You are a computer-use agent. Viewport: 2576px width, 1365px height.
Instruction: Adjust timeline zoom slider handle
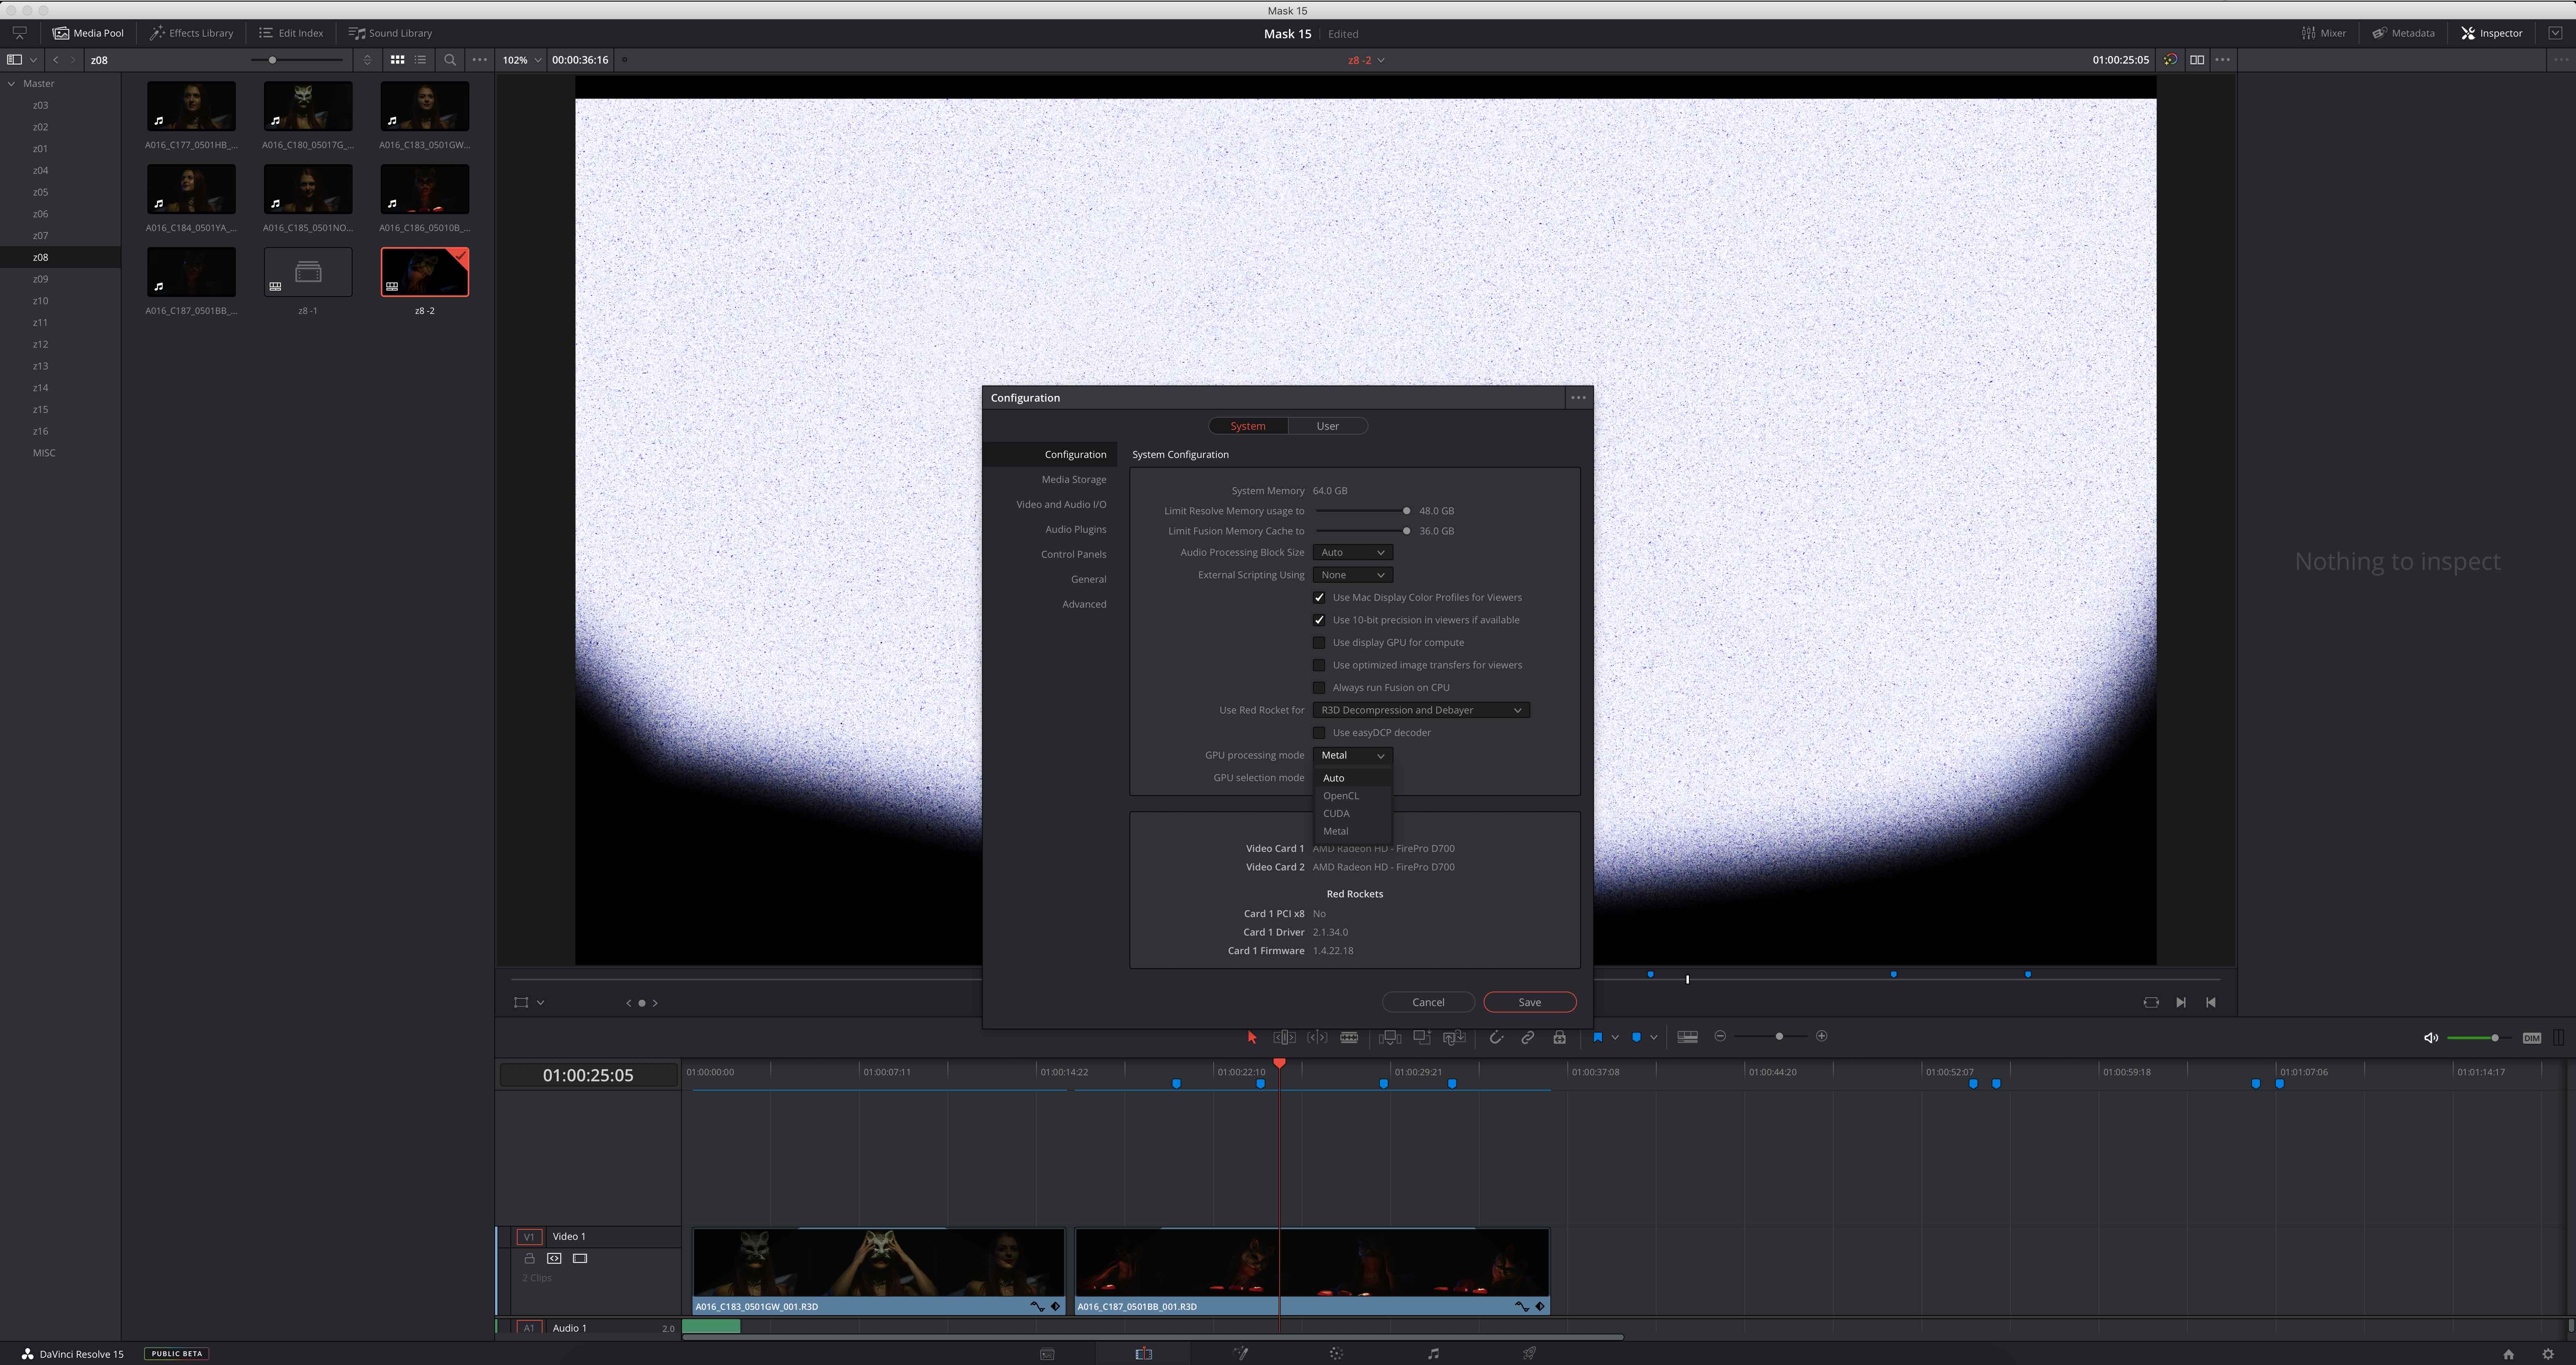coord(1779,1036)
